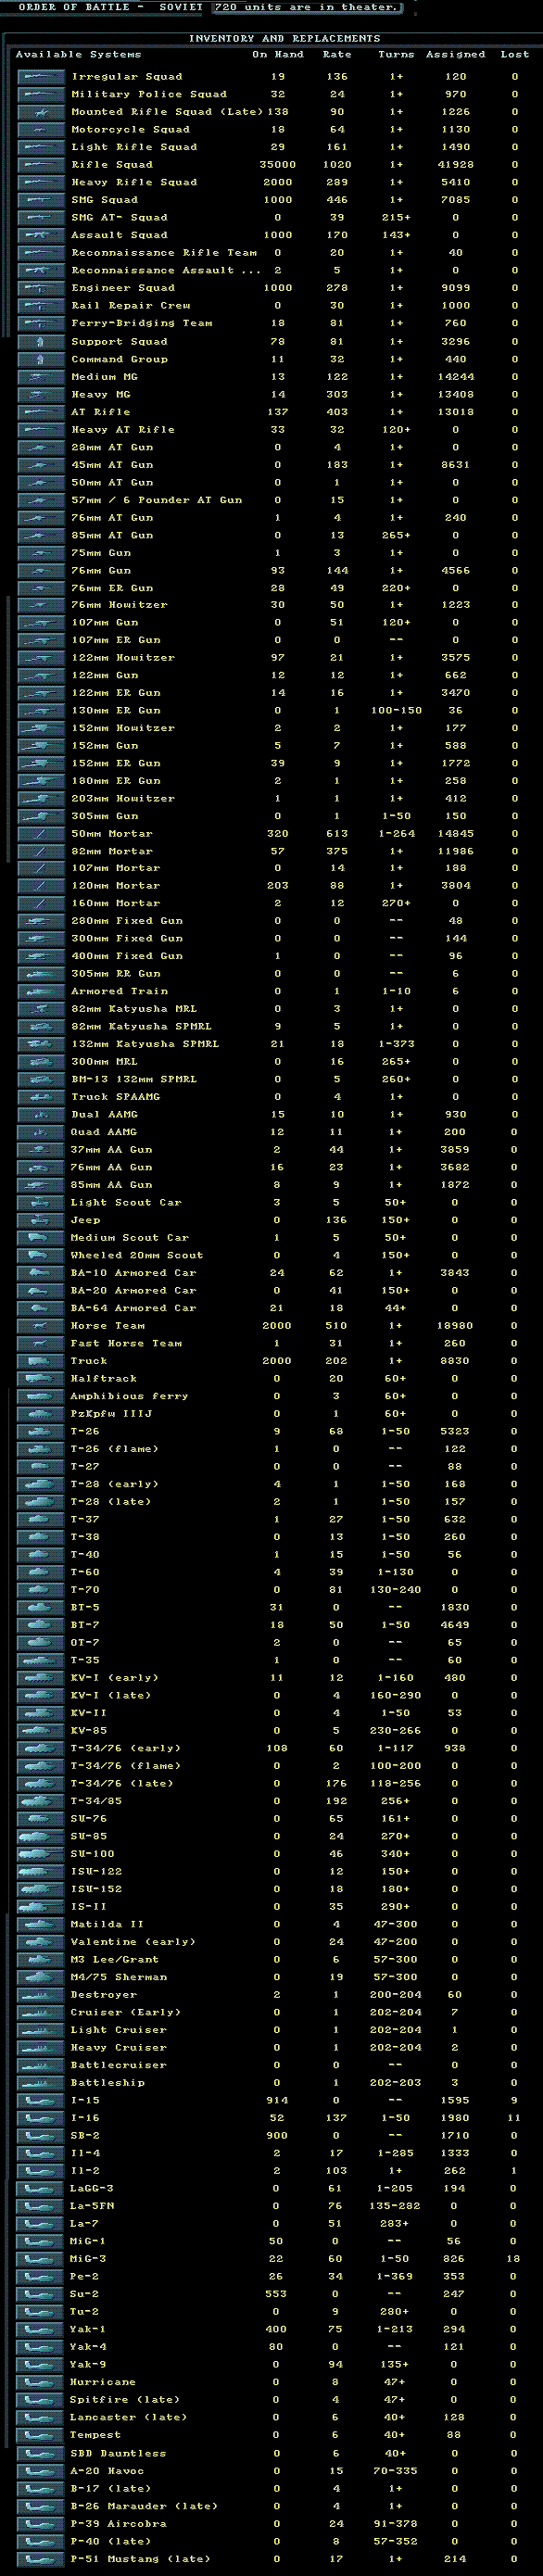
Task: Click the Heavy Cruiser label
Action: 119,2048
